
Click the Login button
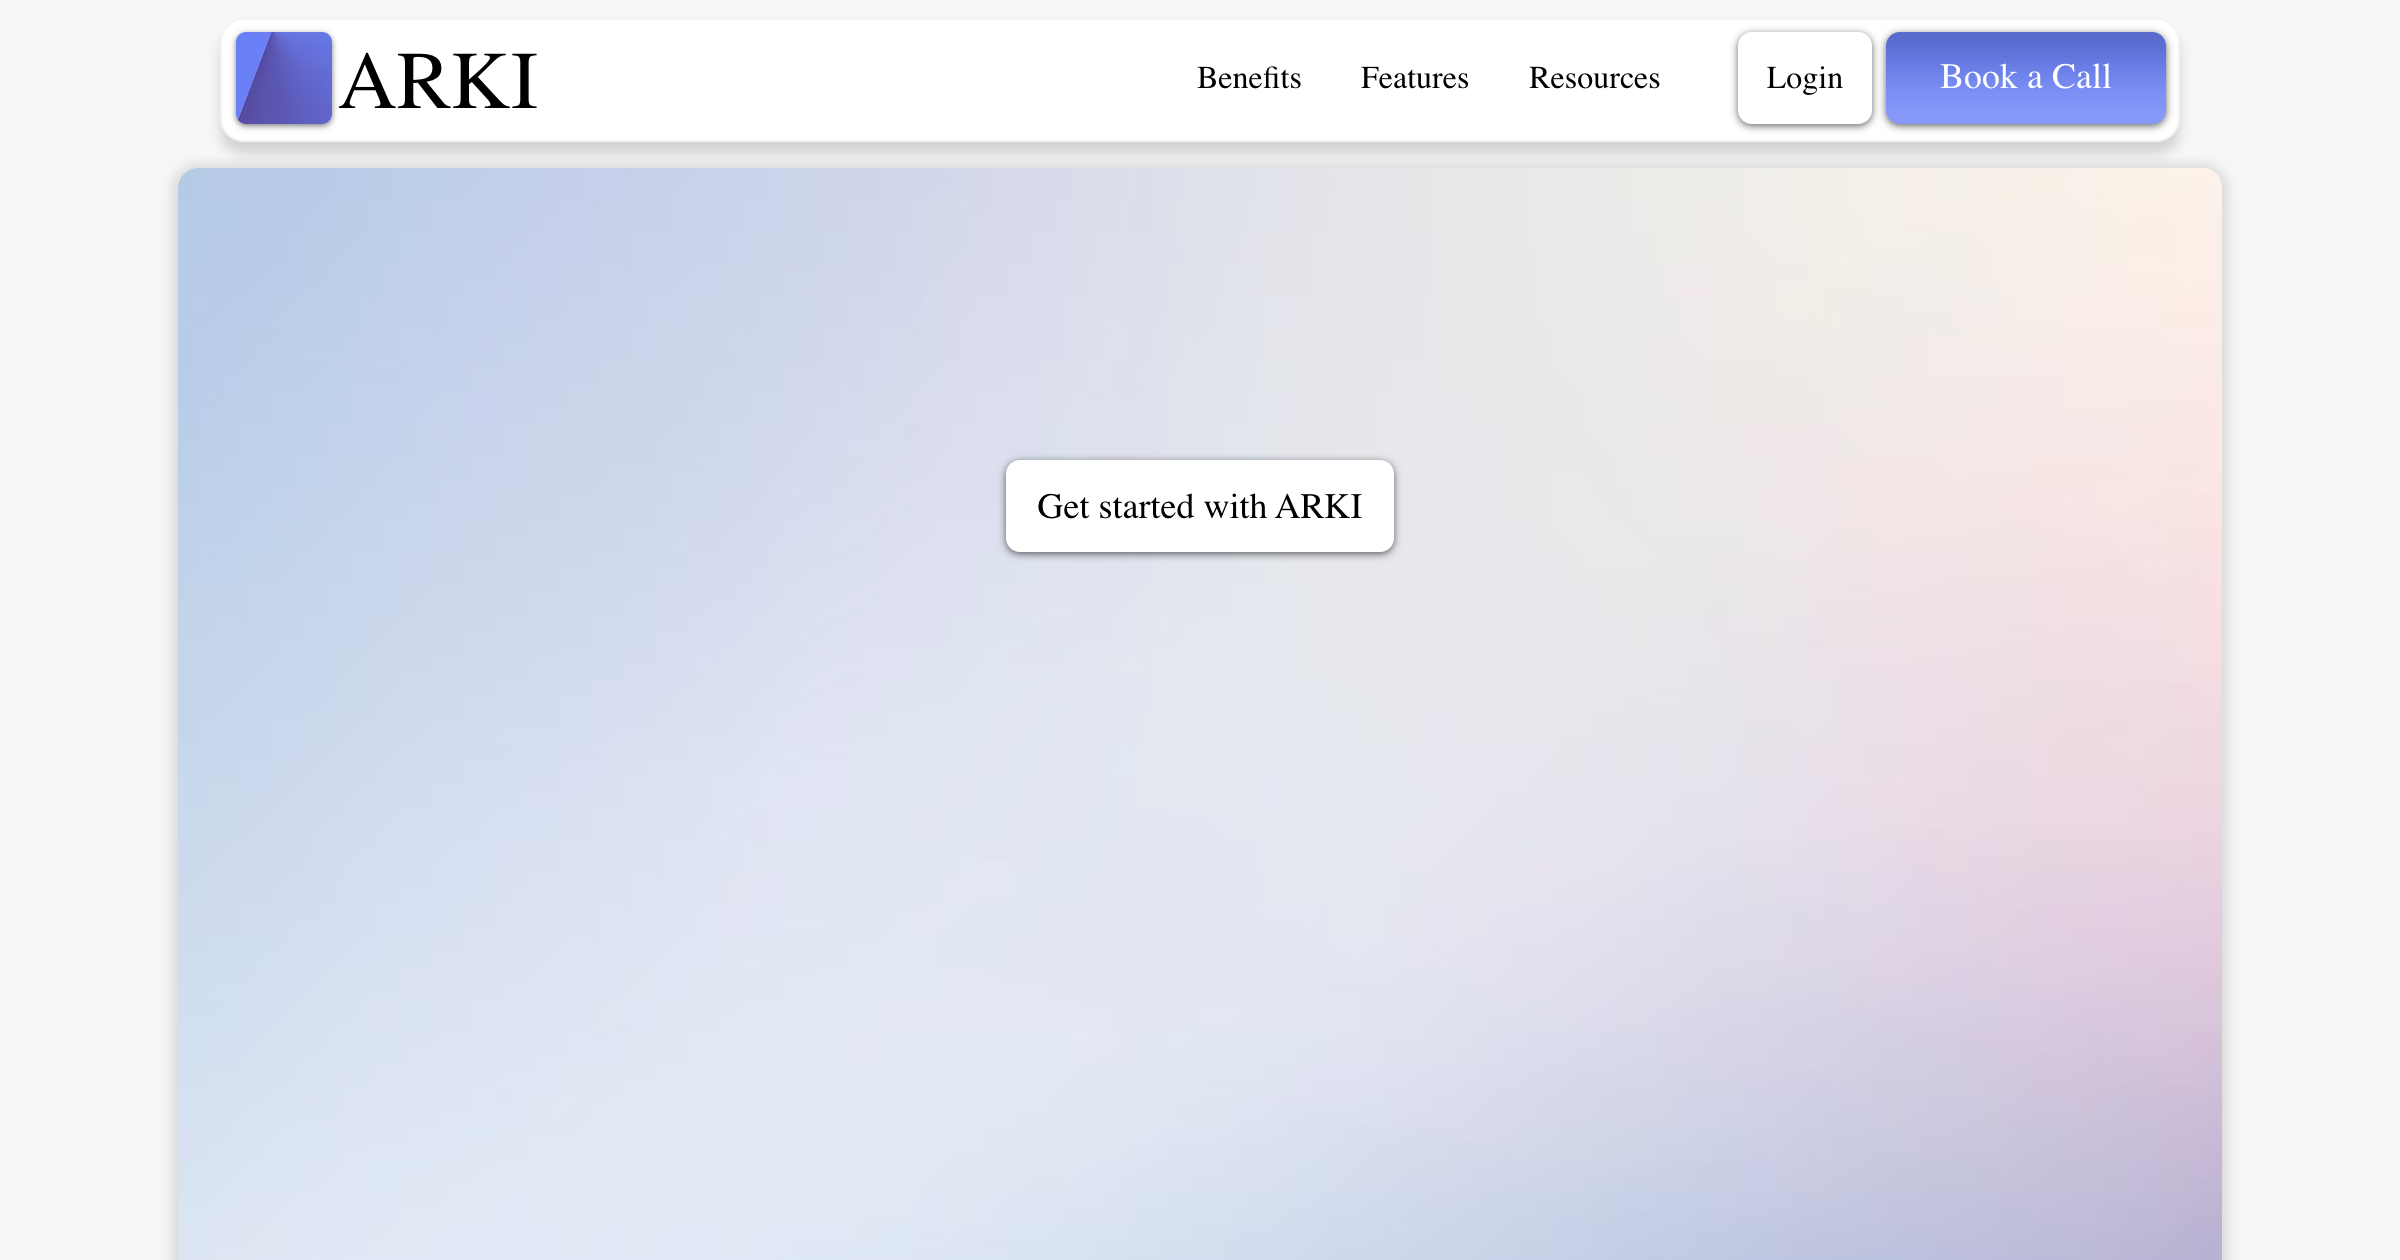point(1804,78)
